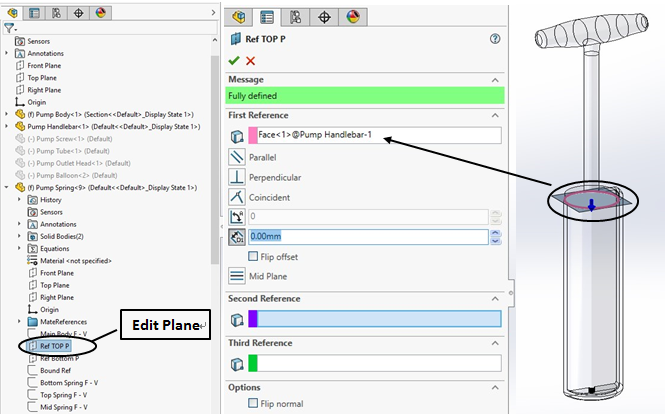Click the Second Reference purple selection box
Image resolution: width=665 pixels, height=419 pixels.
pos(374,319)
